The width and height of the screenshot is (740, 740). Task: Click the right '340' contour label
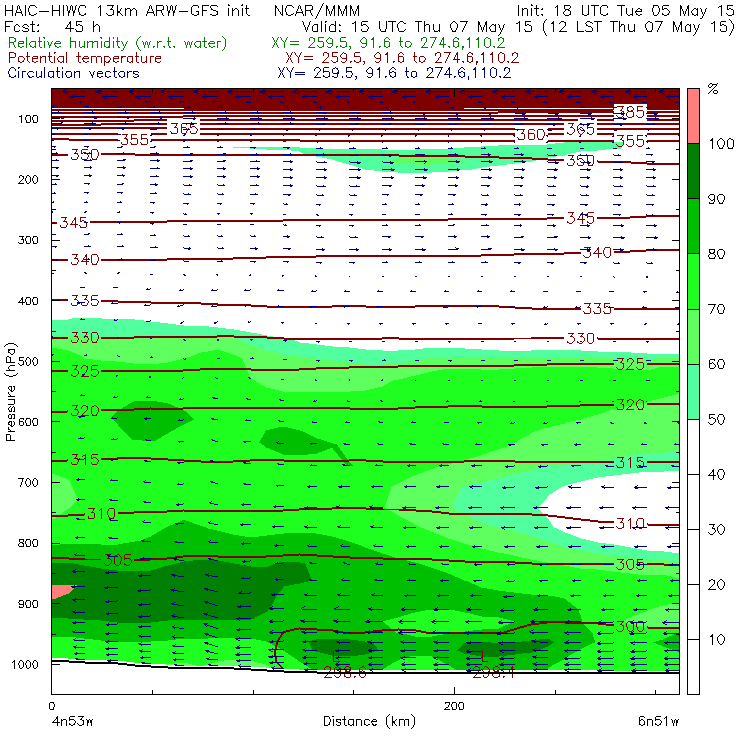[597, 252]
